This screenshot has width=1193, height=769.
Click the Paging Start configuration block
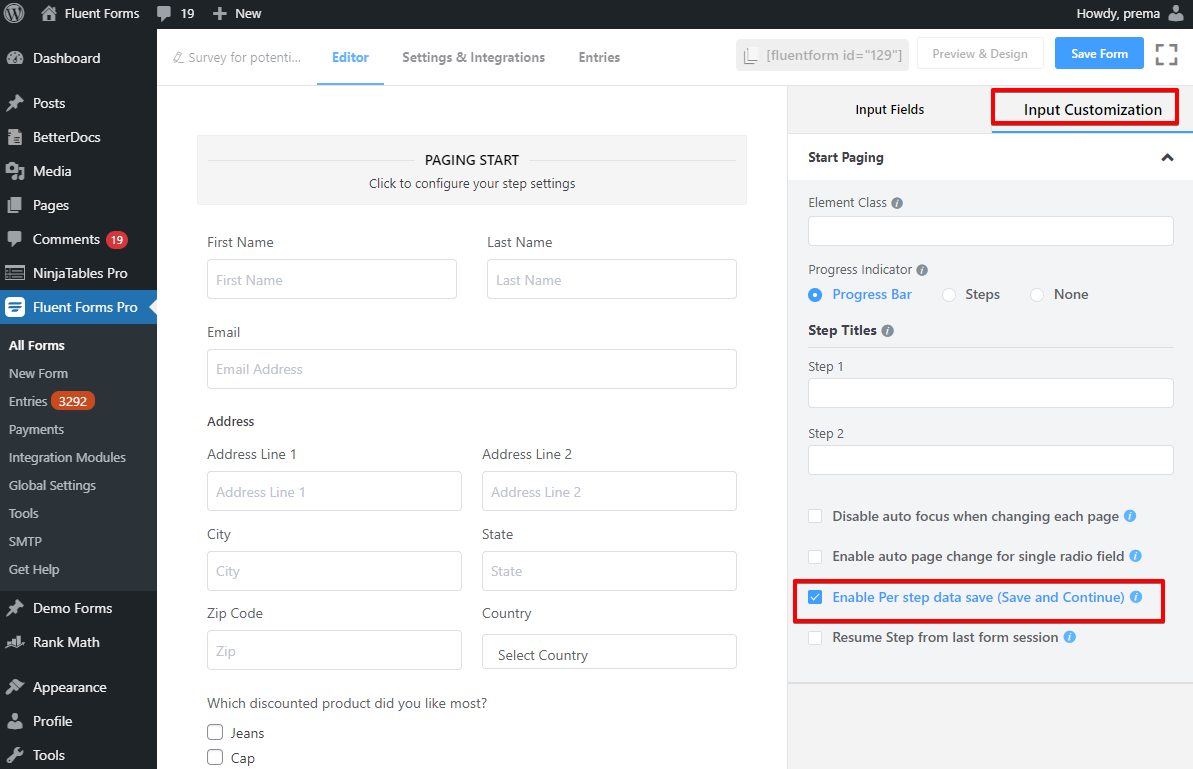click(x=472, y=170)
